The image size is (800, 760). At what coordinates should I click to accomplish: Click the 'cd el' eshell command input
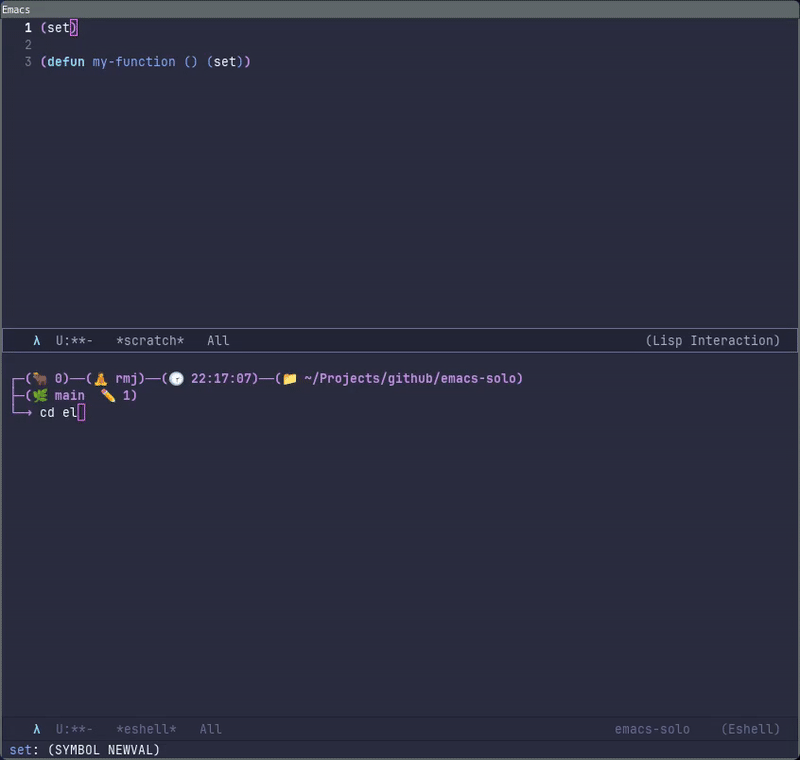(58, 413)
